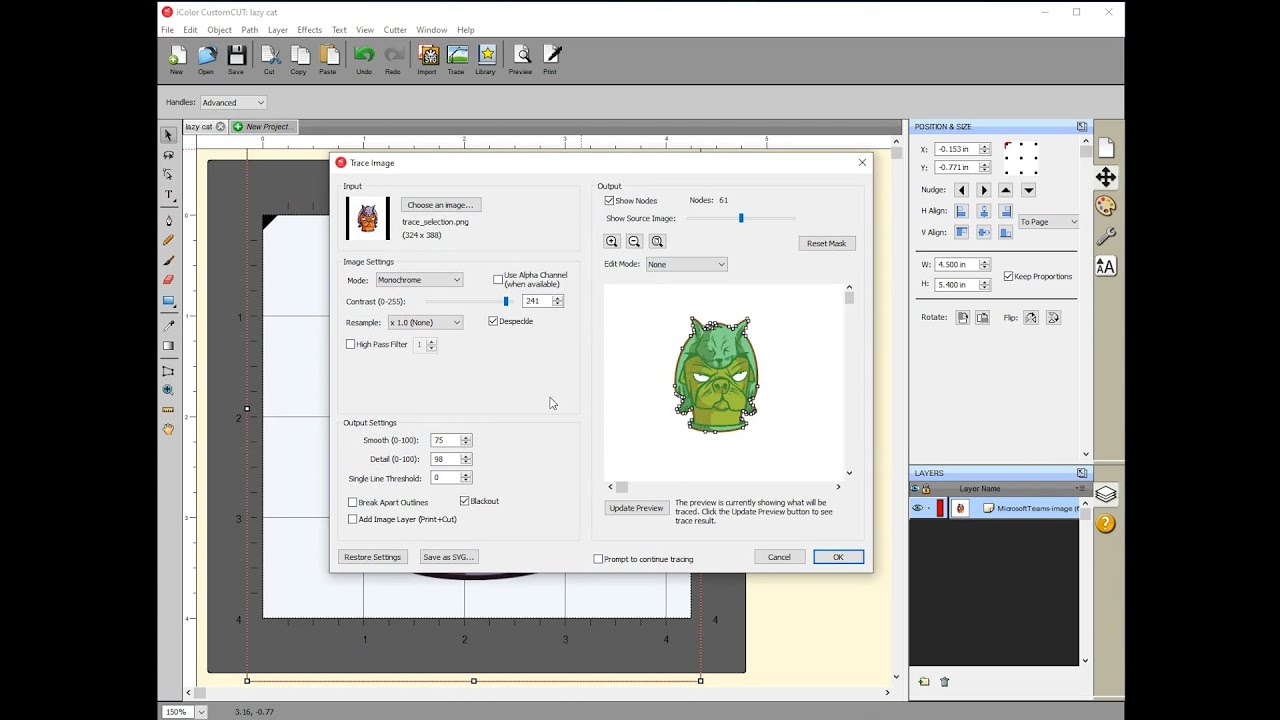Click the Update Preview button
This screenshot has height=720, width=1280.
[636, 508]
